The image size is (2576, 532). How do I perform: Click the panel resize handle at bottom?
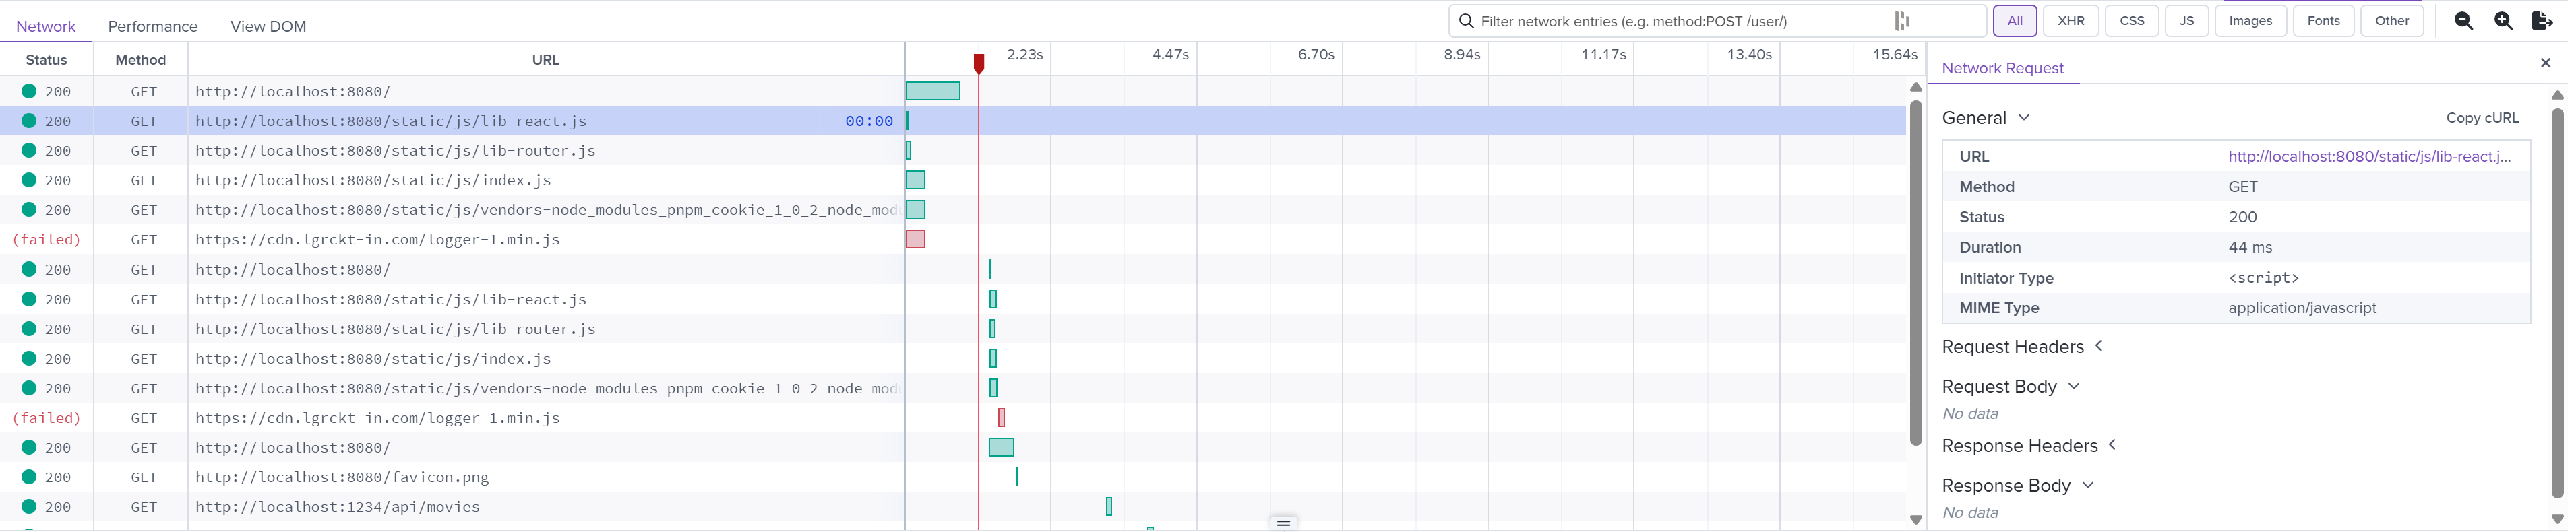(x=1284, y=523)
